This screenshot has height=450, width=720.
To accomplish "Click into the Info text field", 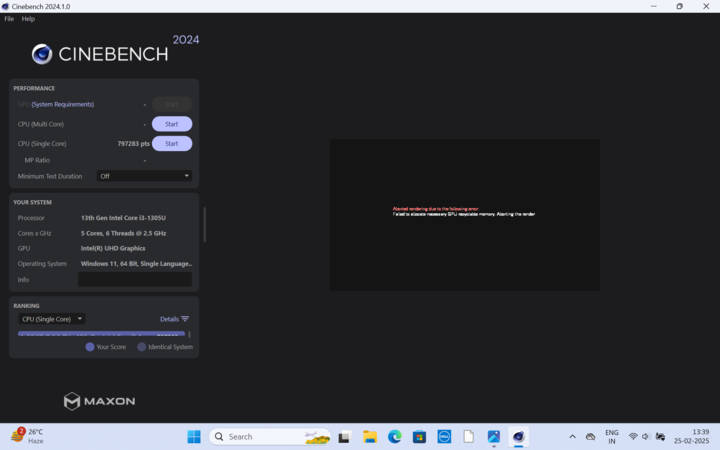I will [x=135, y=279].
